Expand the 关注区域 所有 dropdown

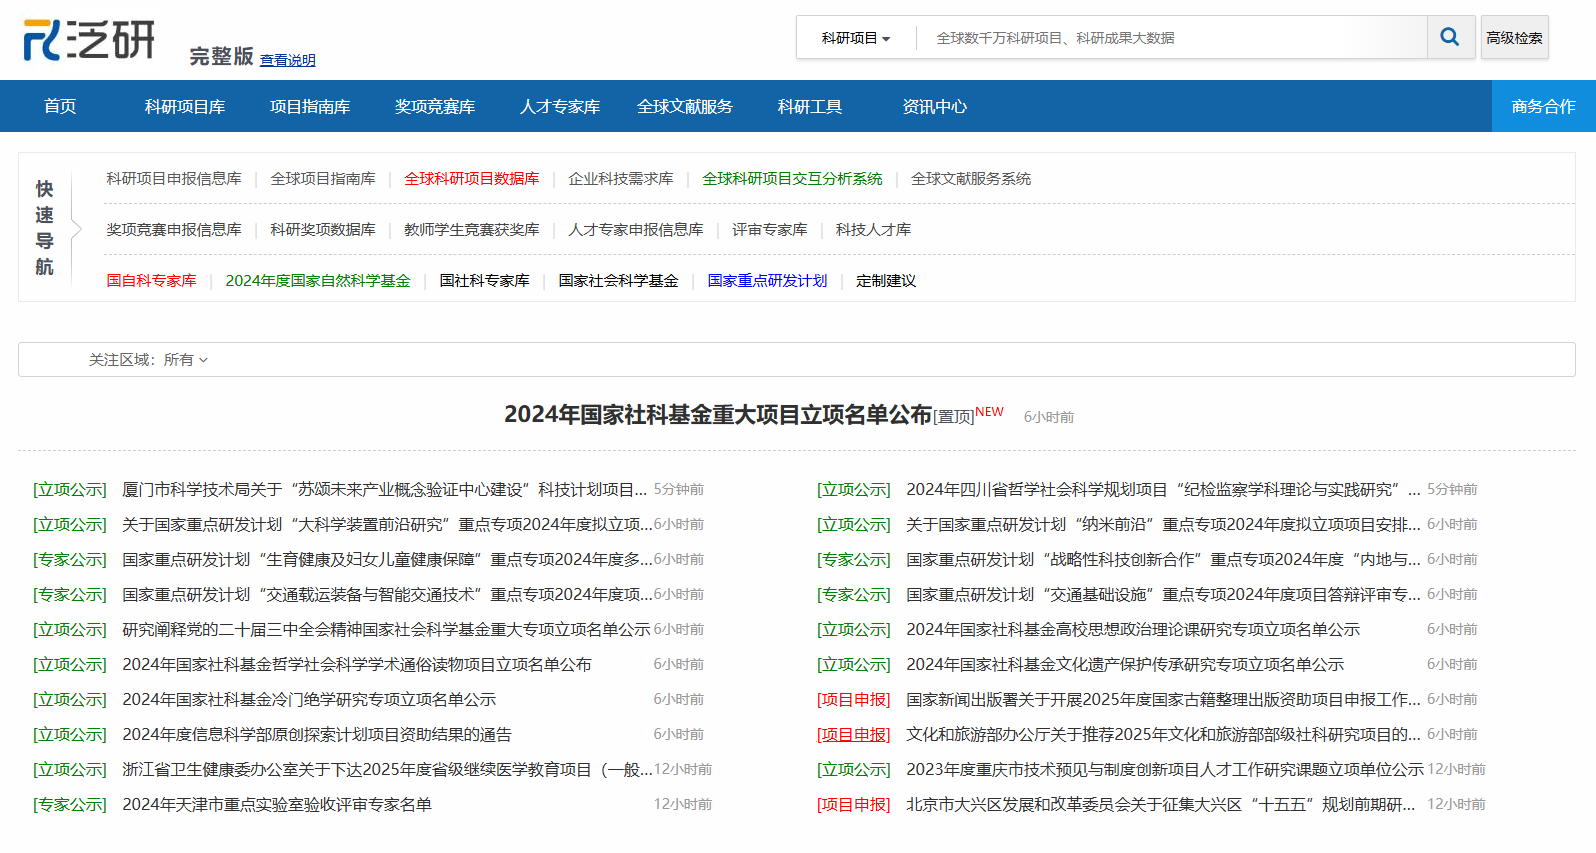186,360
